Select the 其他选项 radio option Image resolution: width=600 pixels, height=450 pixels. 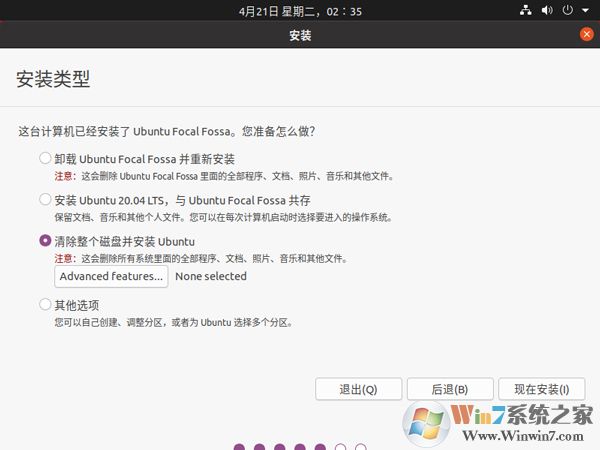[x=45, y=304]
